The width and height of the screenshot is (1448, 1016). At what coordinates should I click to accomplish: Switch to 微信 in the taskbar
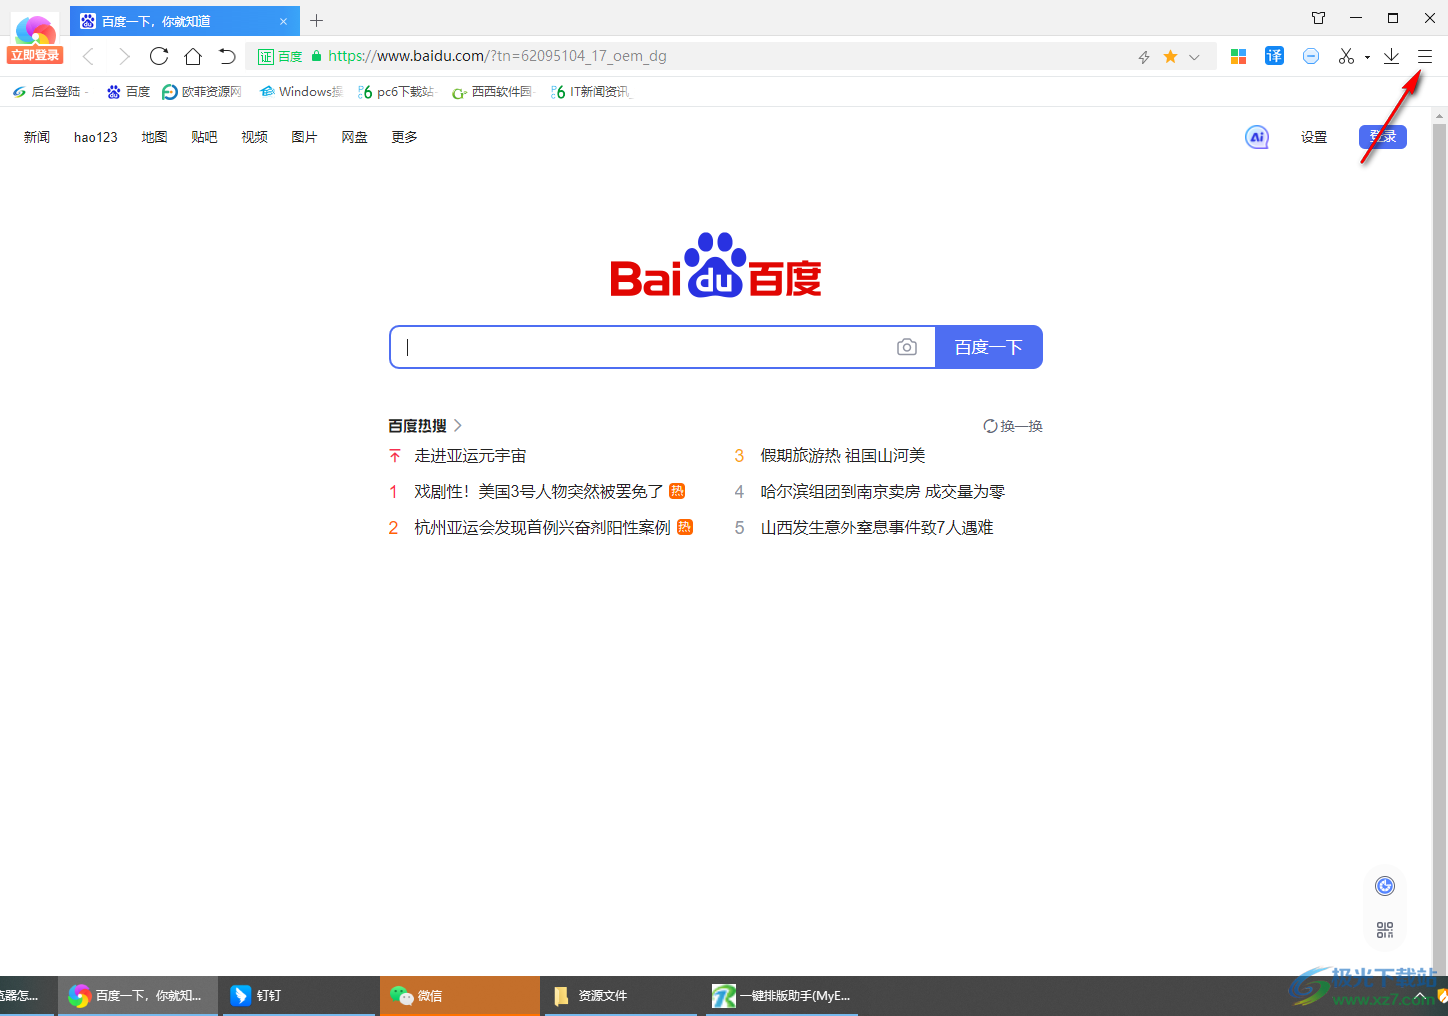tap(460, 995)
